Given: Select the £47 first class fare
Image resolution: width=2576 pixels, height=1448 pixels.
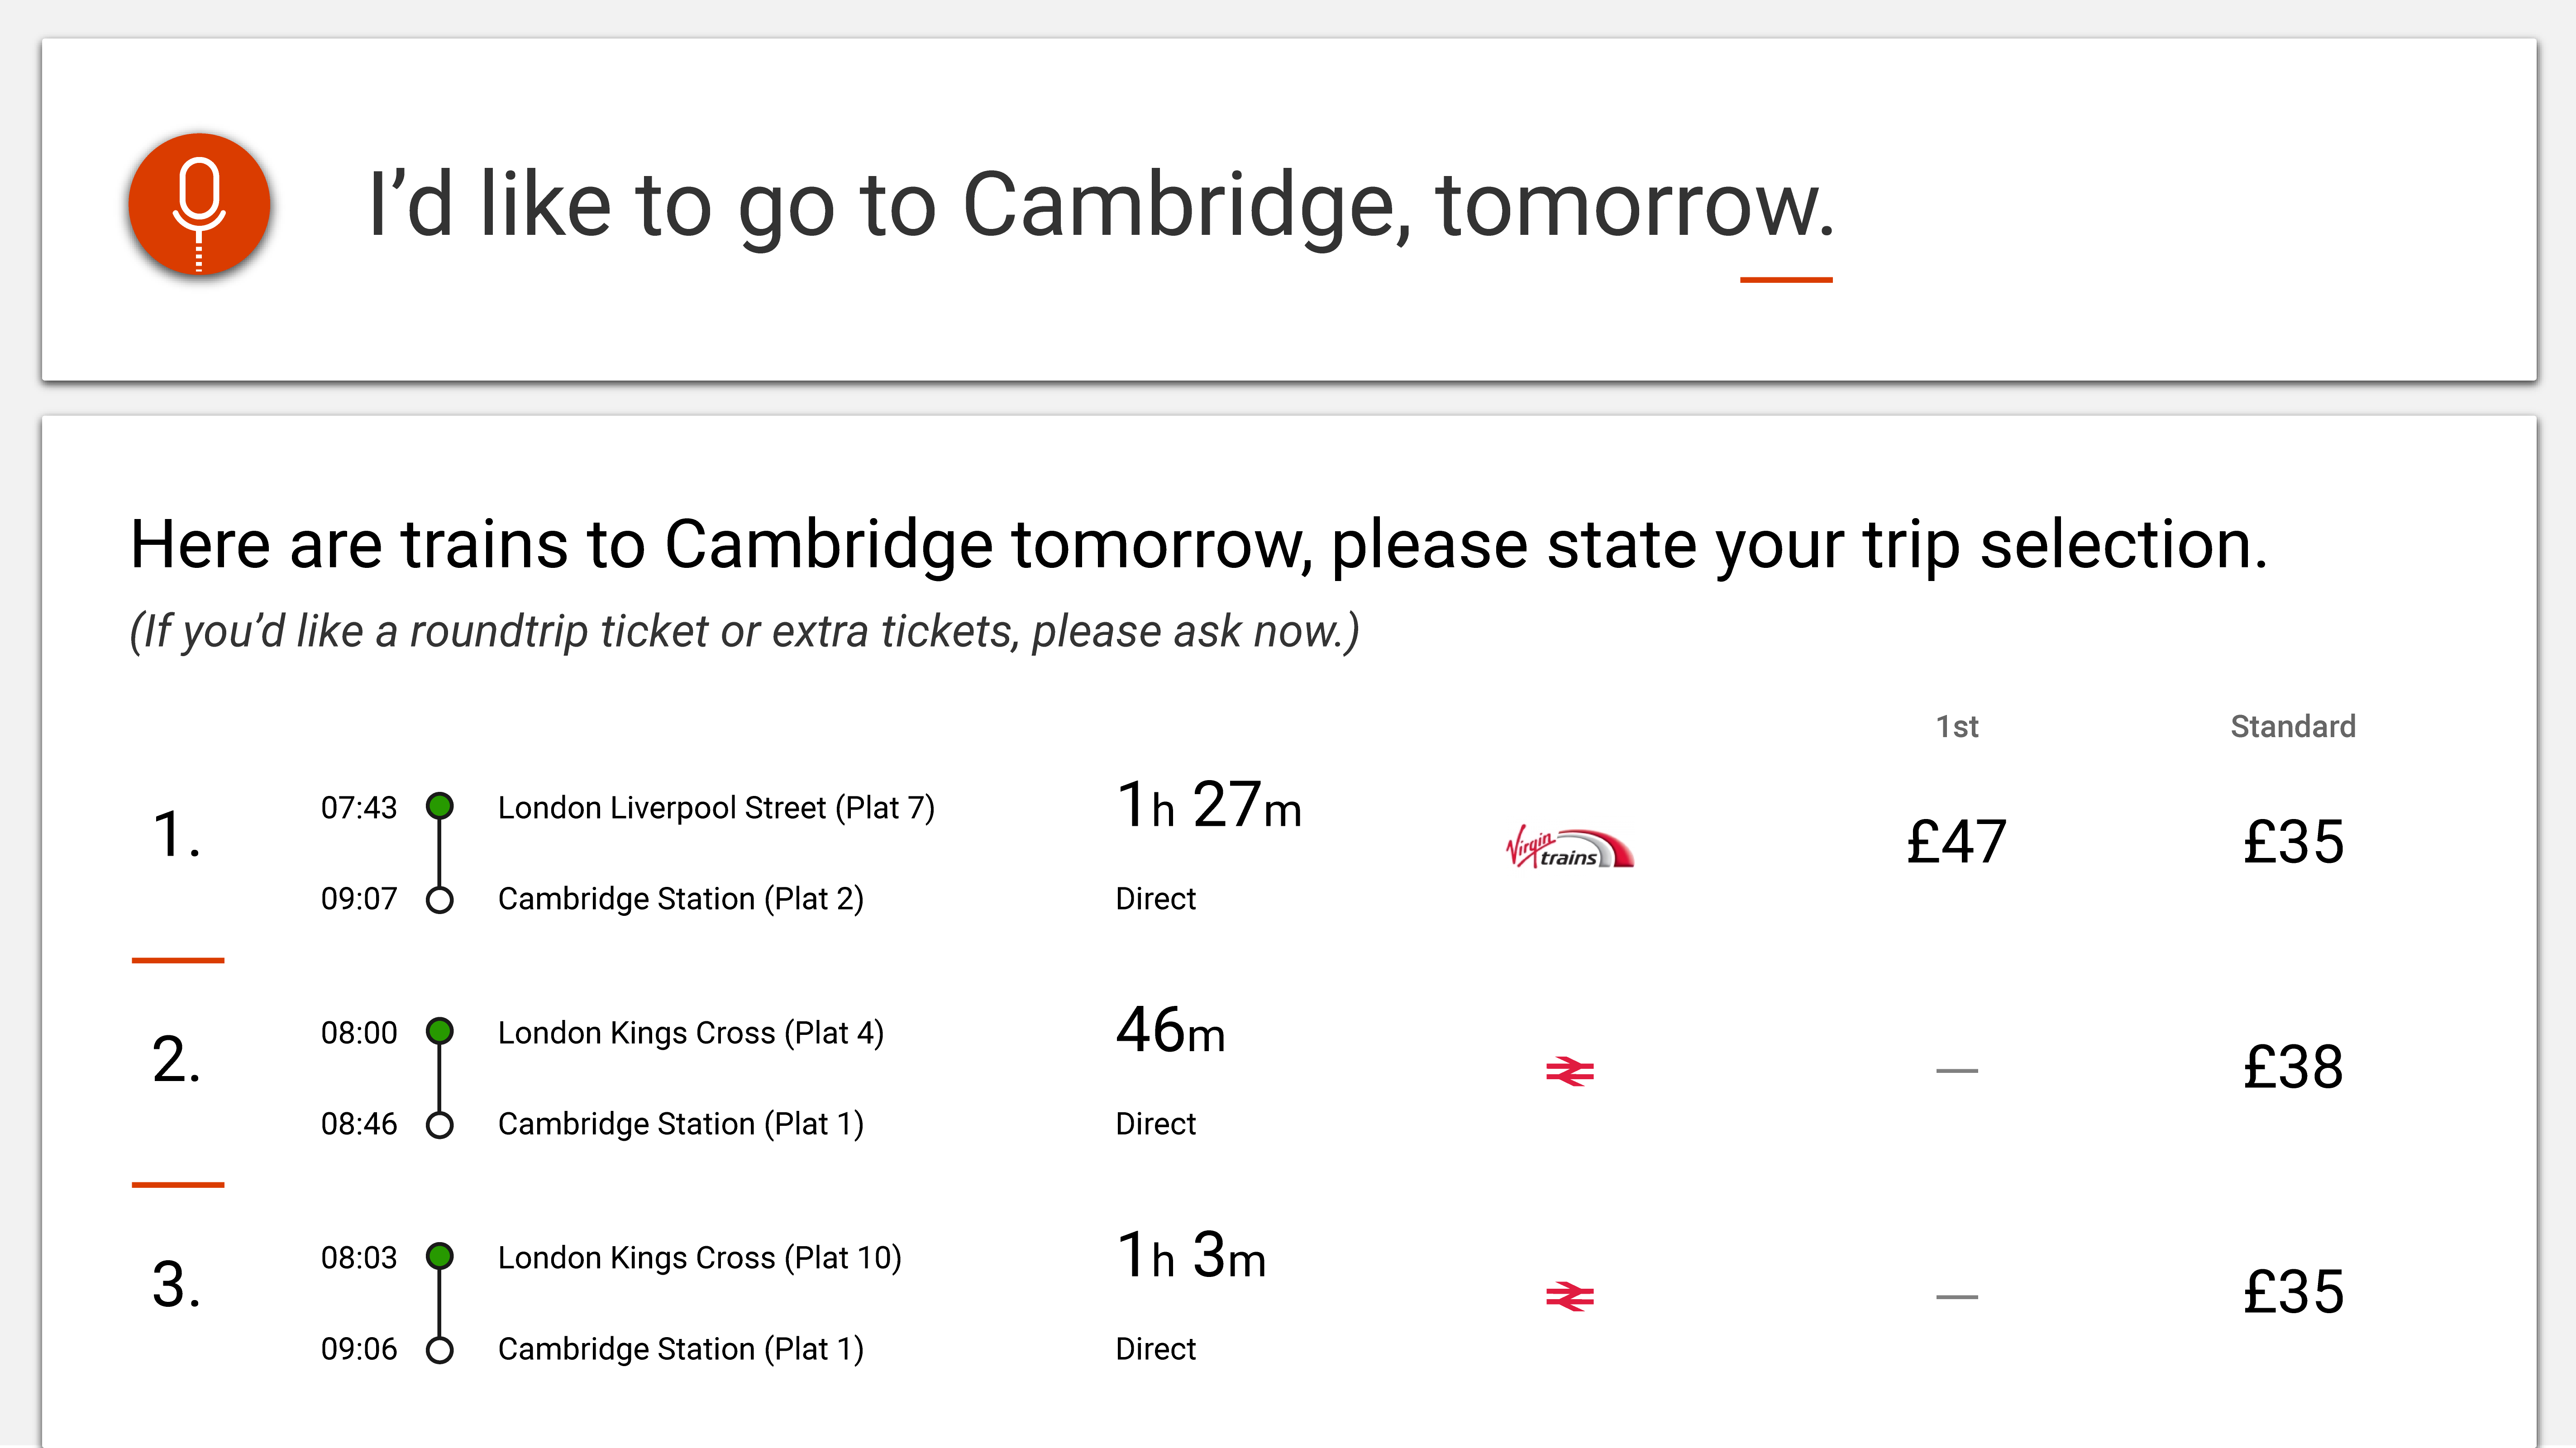Looking at the screenshot, I should click(x=1956, y=842).
